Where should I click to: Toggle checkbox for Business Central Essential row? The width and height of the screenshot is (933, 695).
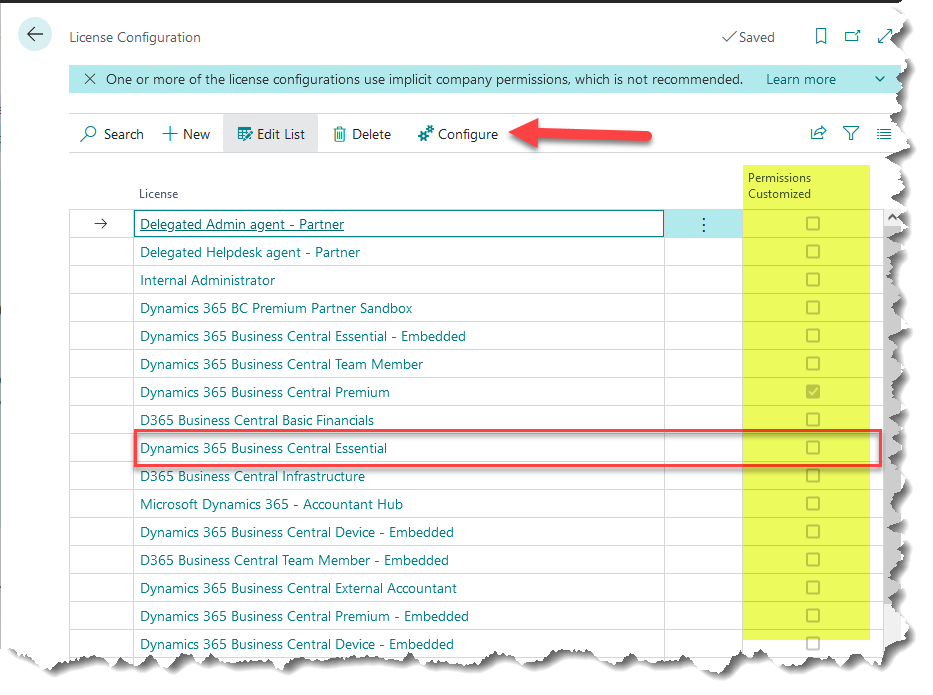(812, 447)
